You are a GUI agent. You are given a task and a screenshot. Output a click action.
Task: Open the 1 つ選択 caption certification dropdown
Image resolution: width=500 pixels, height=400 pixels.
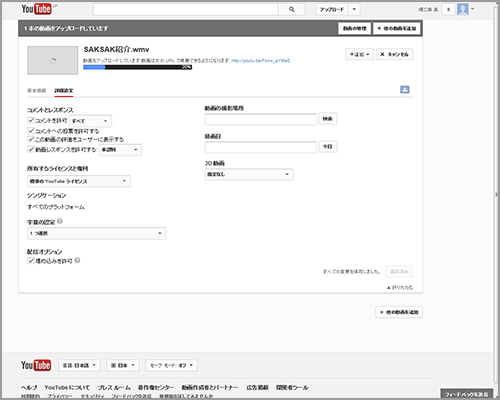coord(96,233)
